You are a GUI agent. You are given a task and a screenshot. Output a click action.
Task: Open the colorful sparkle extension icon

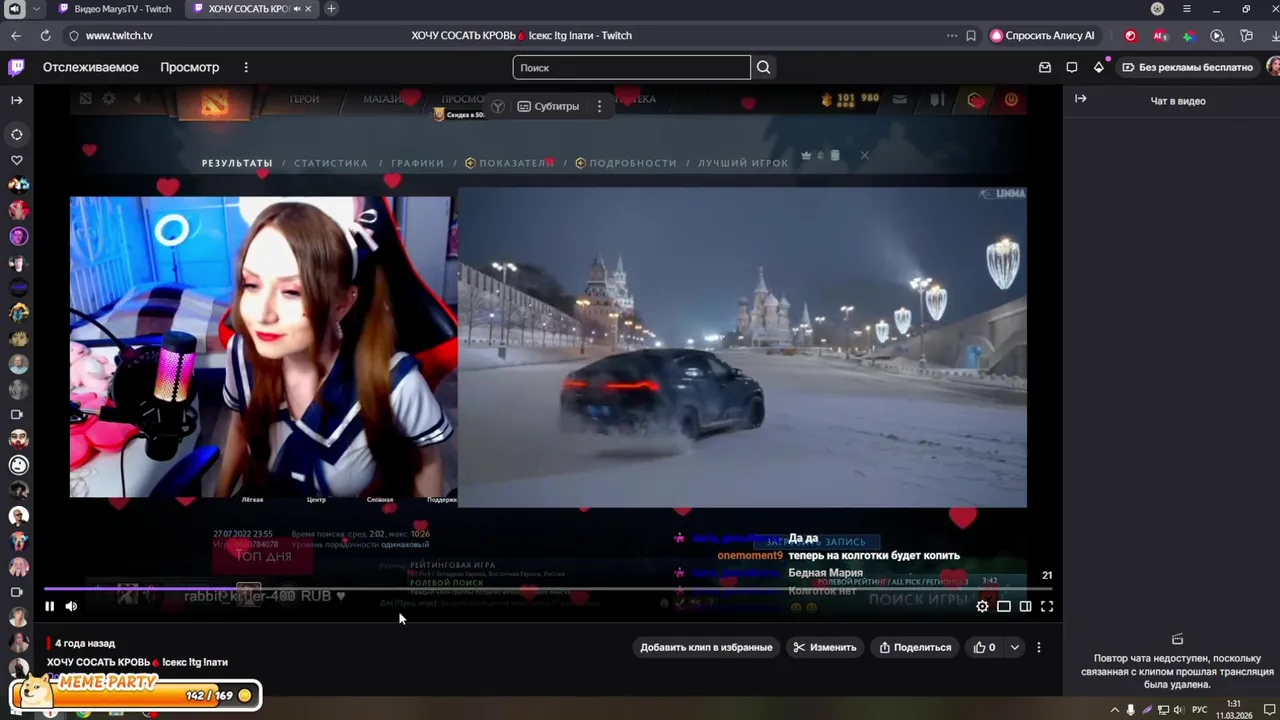coord(1188,36)
